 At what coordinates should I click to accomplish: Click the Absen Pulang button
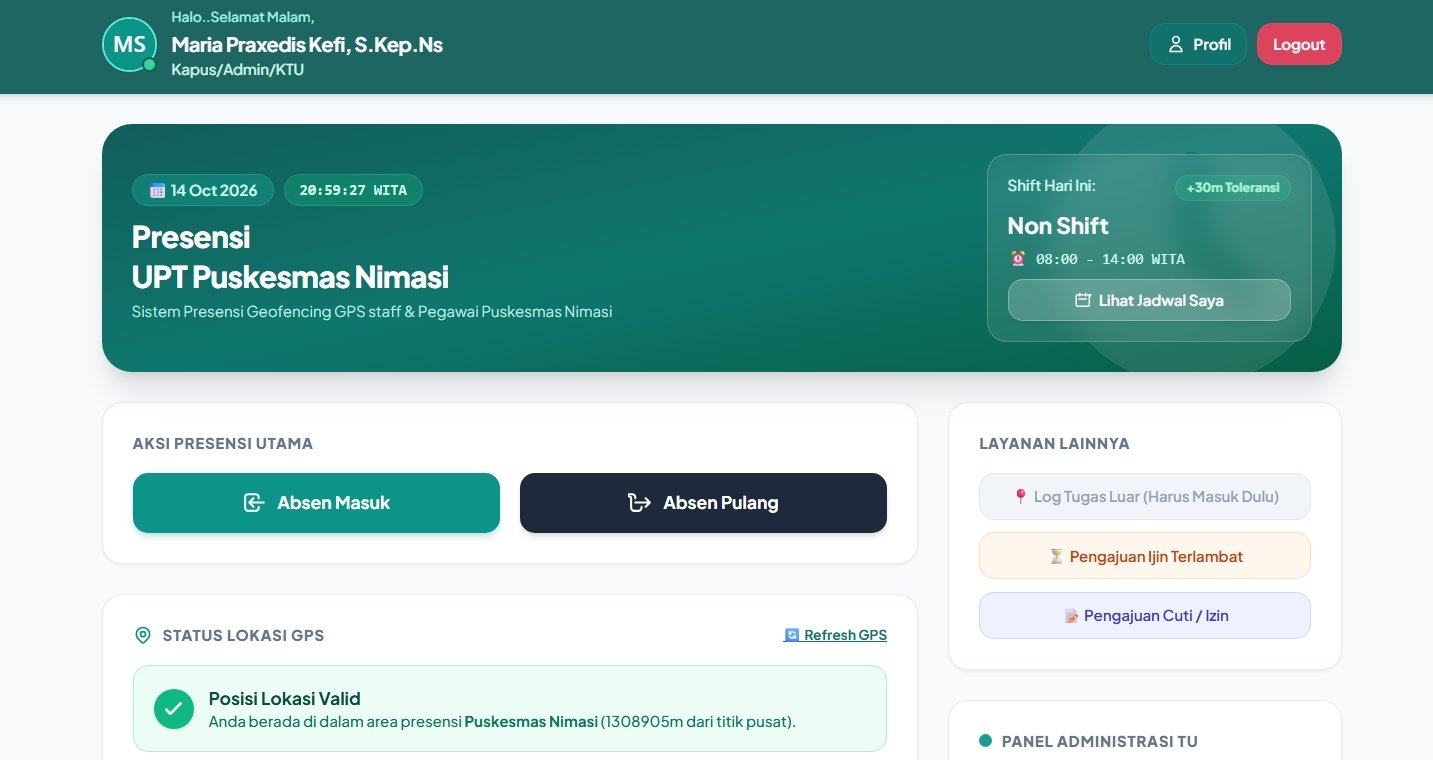coord(703,503)
